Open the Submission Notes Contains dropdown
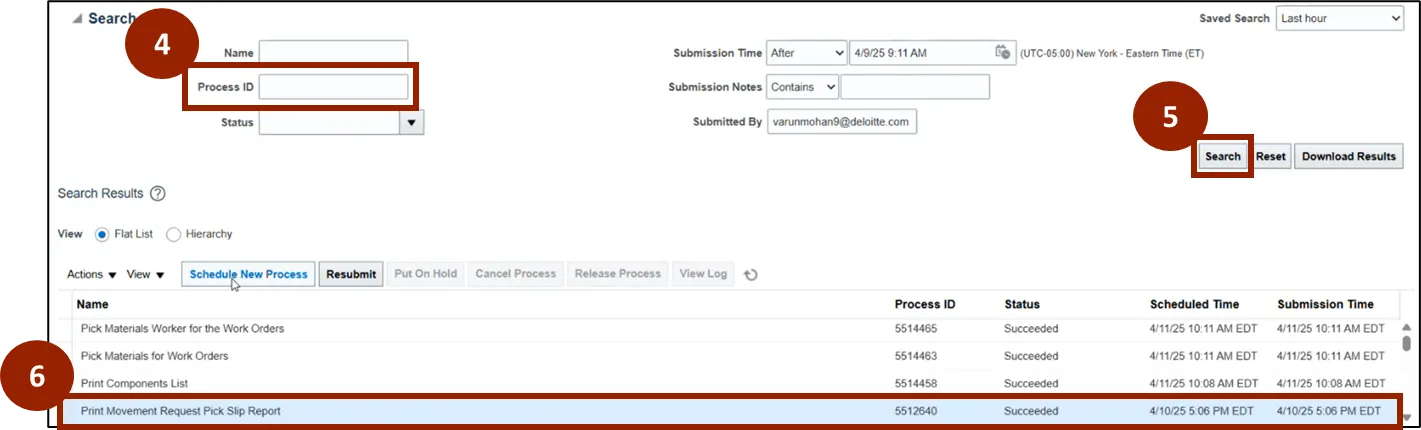The width and height of the screenshot is (1421, 430). tap(802, 87)
